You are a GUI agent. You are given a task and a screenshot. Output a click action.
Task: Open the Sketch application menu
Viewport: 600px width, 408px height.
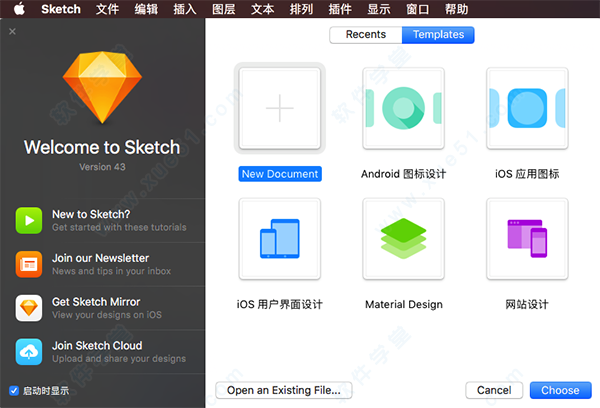61,9
